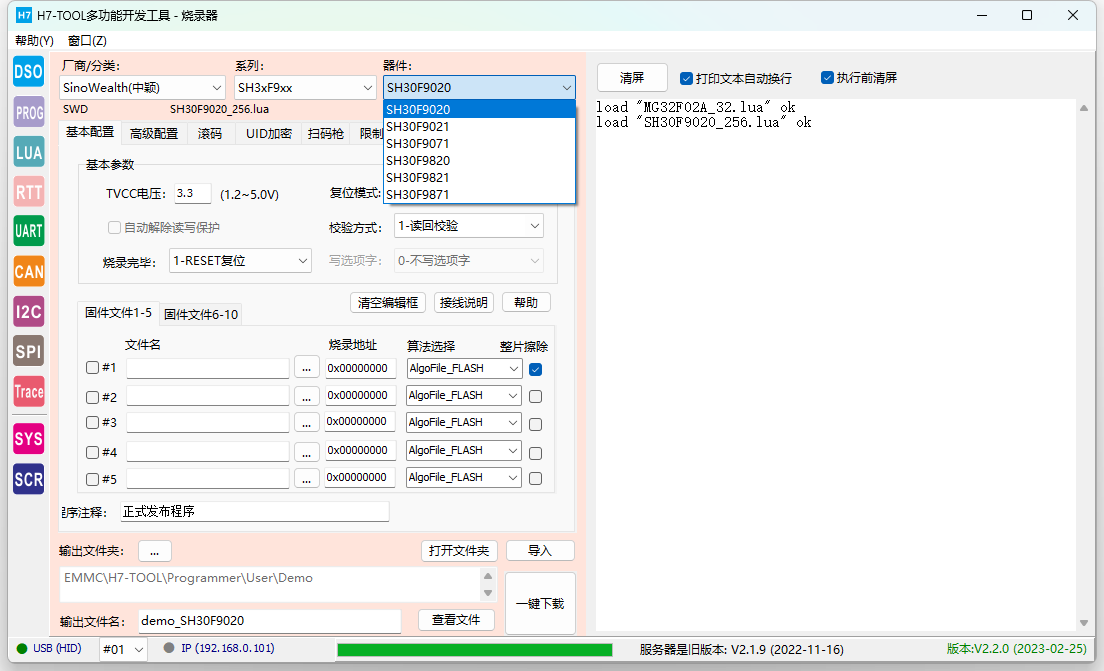Browse file for firmware #2
This screenshot has width=1104, height=671.
[306, 396]
